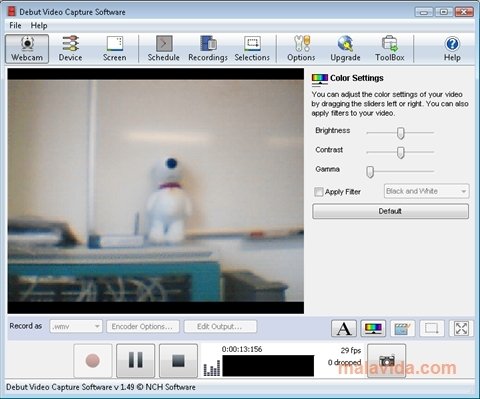Click the Encoder Options button
The image size is (480, 399).
143,326
